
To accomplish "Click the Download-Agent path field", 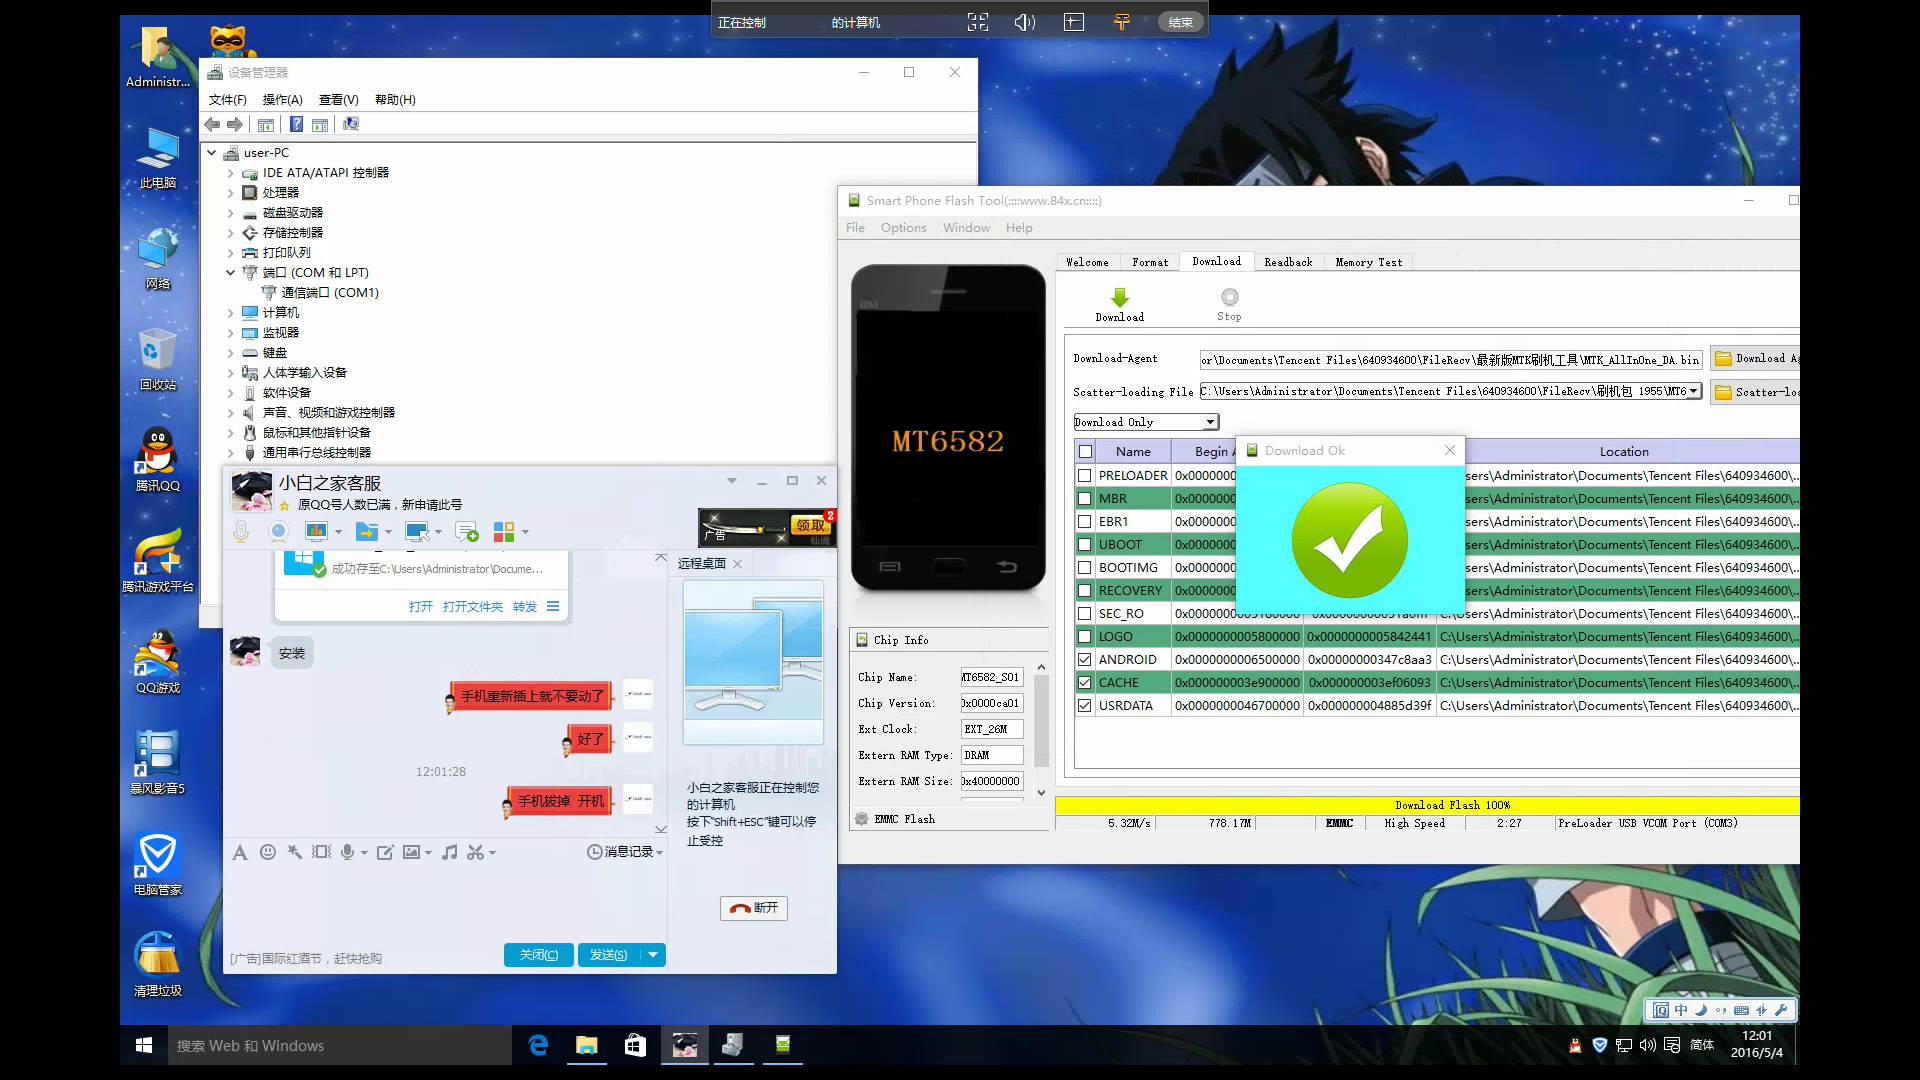I will pos(1450,360).
